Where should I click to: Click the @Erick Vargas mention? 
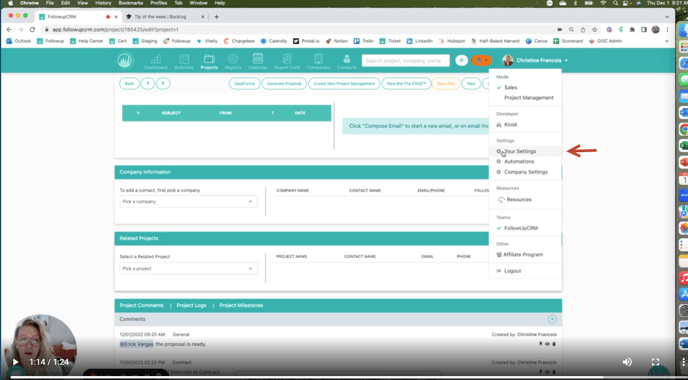click(136, 344)
